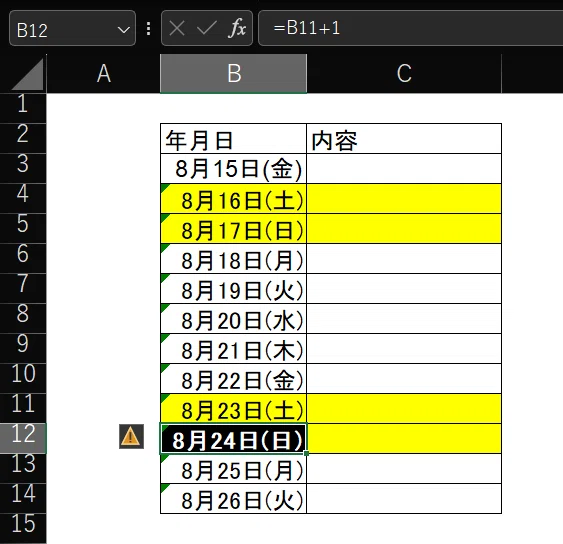Select cell with 8月15日(金)
Viewport: 563px width, 544px height.
(x=233, y=168)
